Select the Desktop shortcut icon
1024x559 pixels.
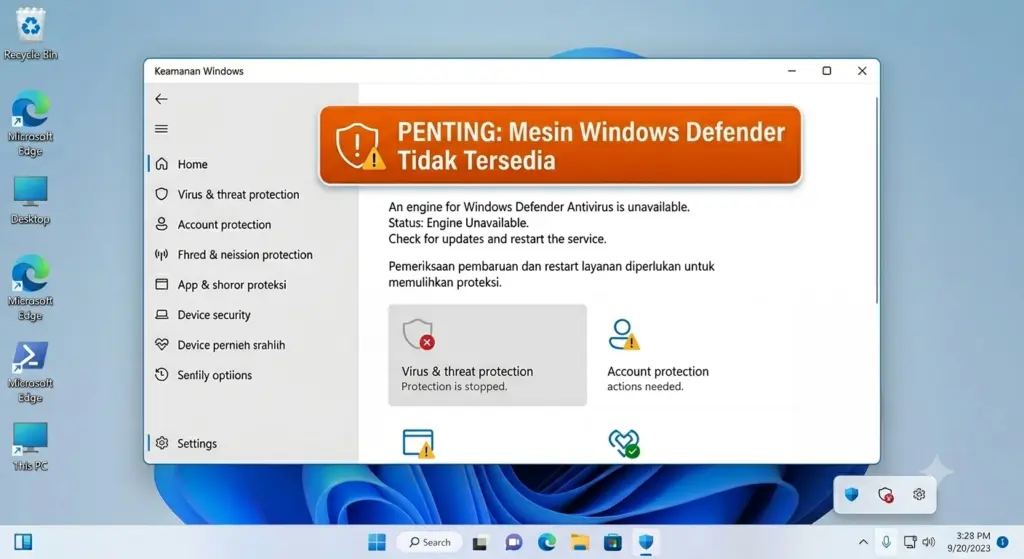(30, 201)
